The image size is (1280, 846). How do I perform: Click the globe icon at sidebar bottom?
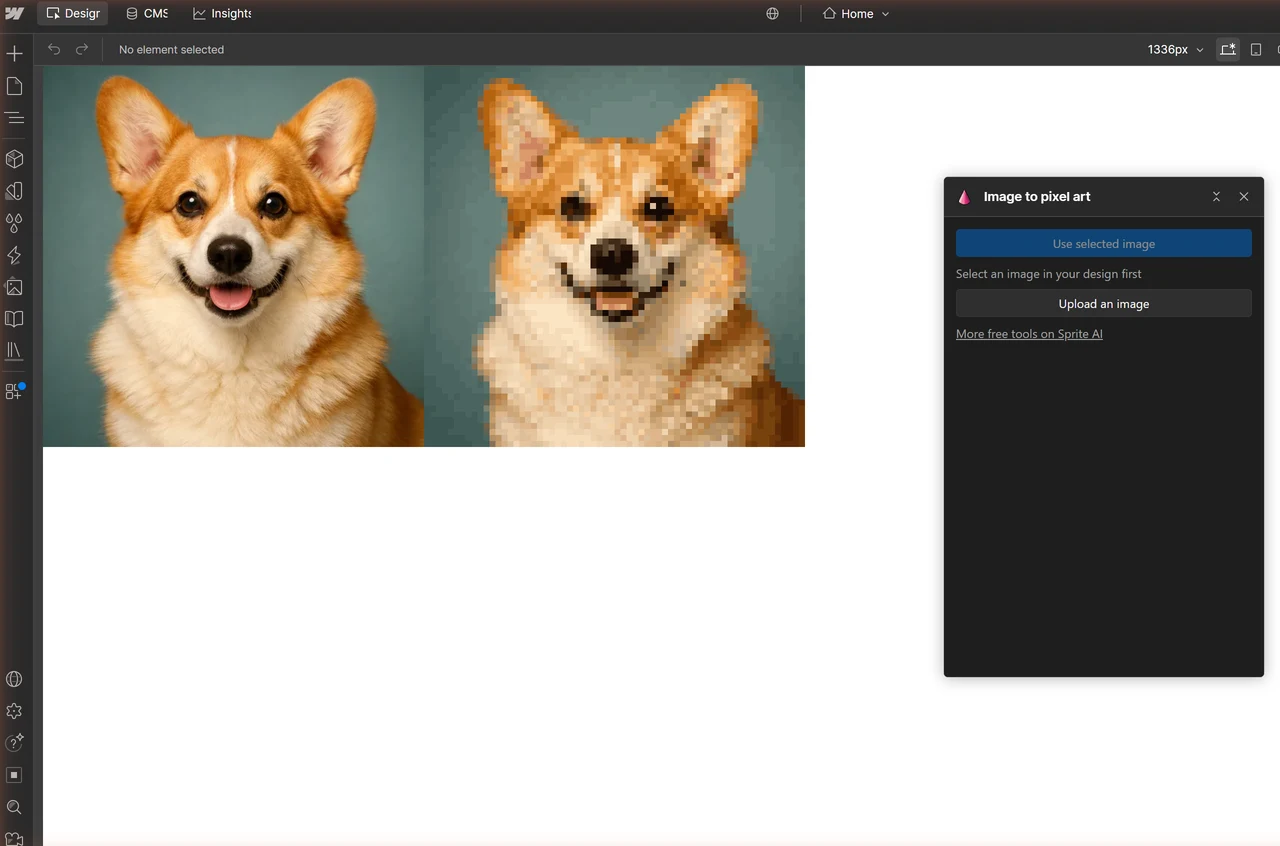pos(14,679)
